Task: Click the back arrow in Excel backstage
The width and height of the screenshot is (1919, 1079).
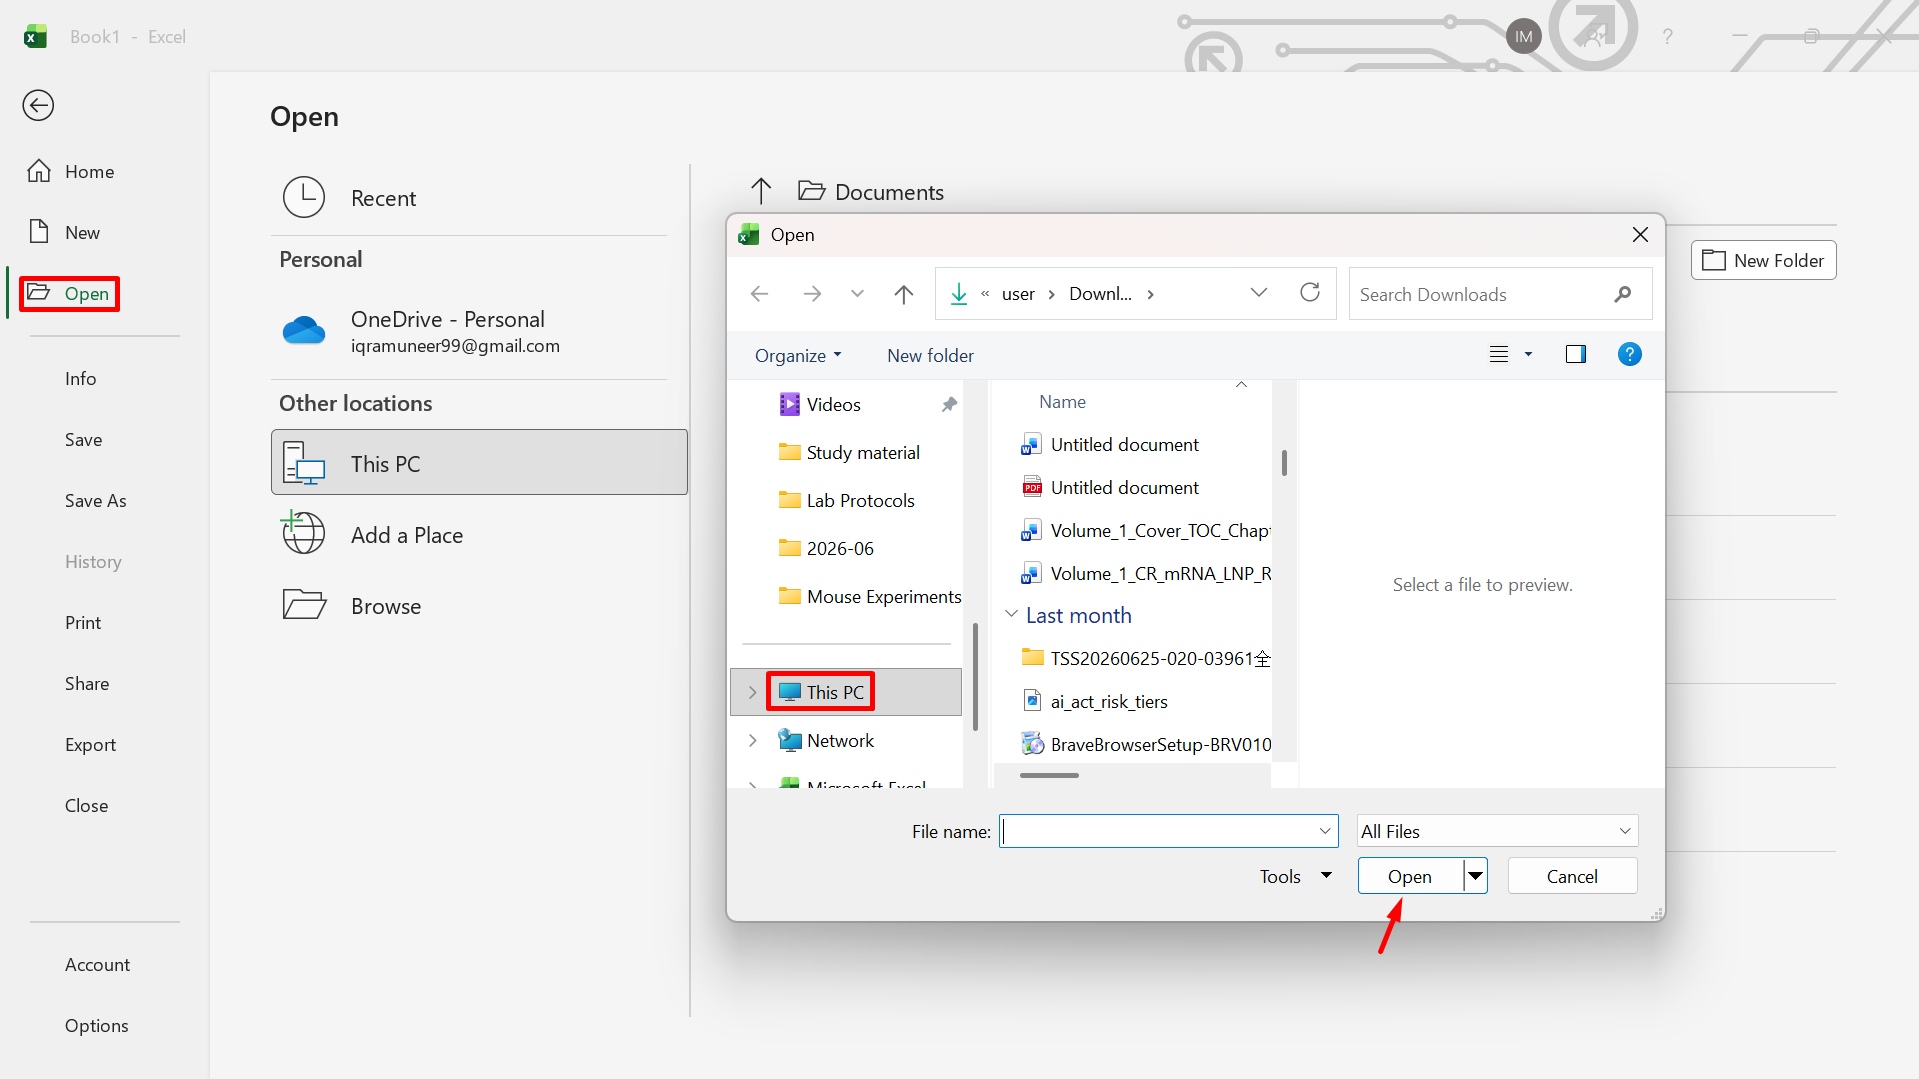Action: (38, 105)
